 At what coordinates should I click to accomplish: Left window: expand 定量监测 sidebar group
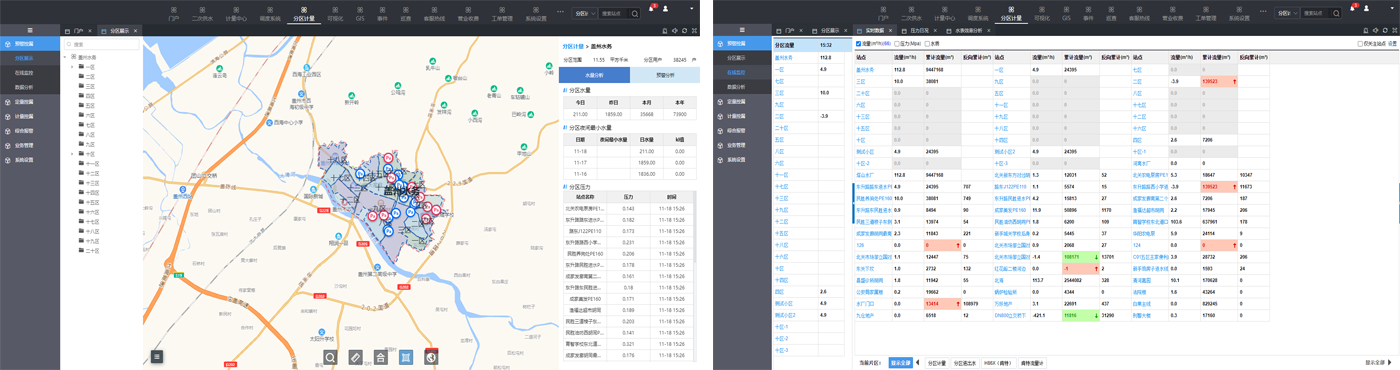(29, 101)
